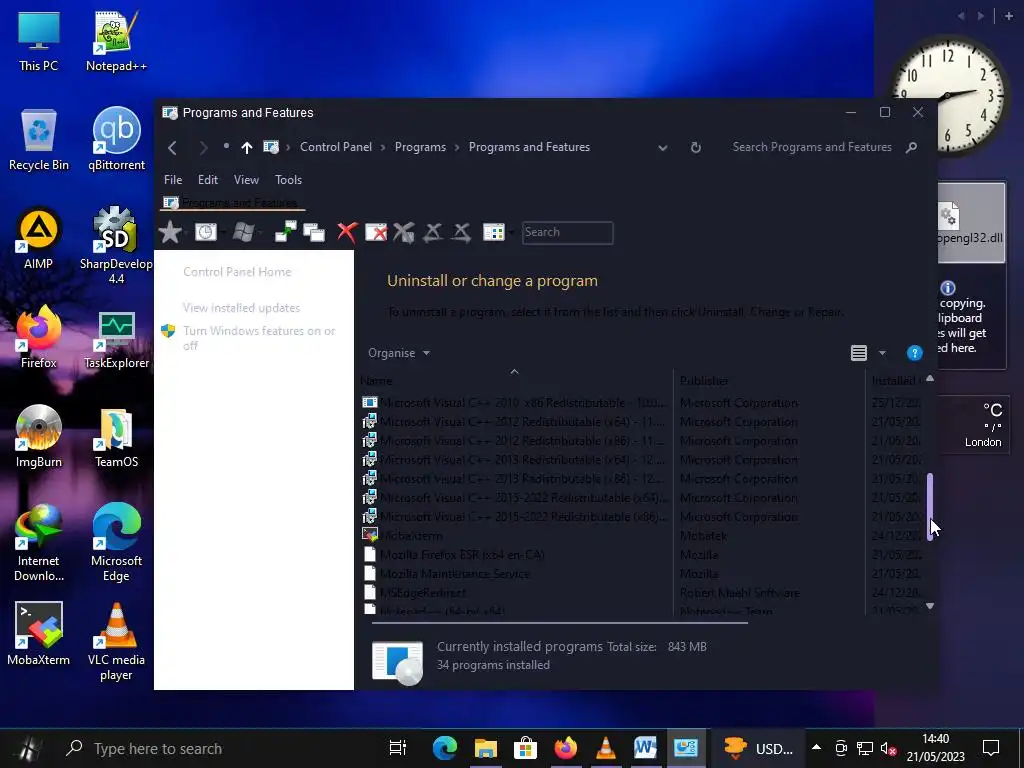Click the qBittorrent desktop icon
Screen dimensions: 1024x768
(x=116, y=139)
